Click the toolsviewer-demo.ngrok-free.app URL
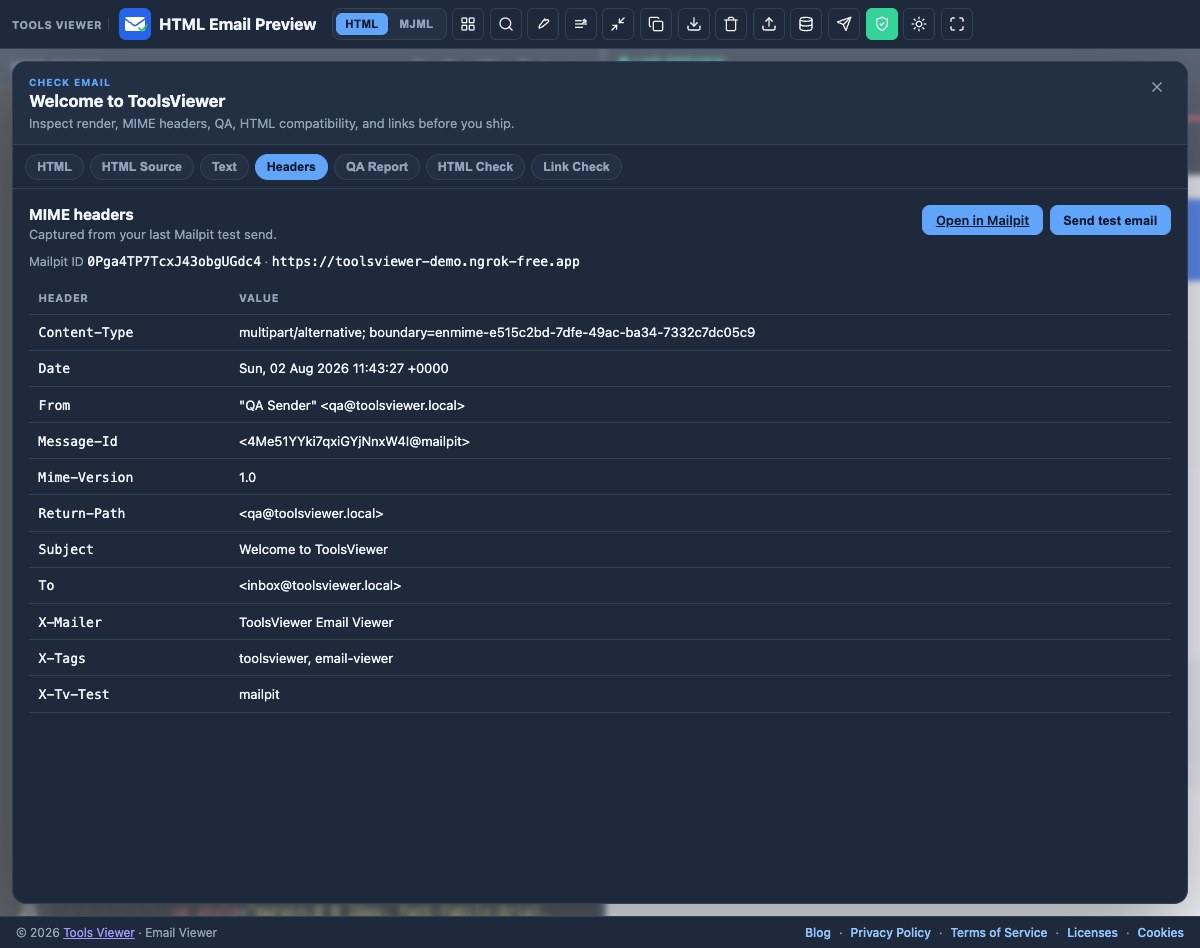 (426, 261)
